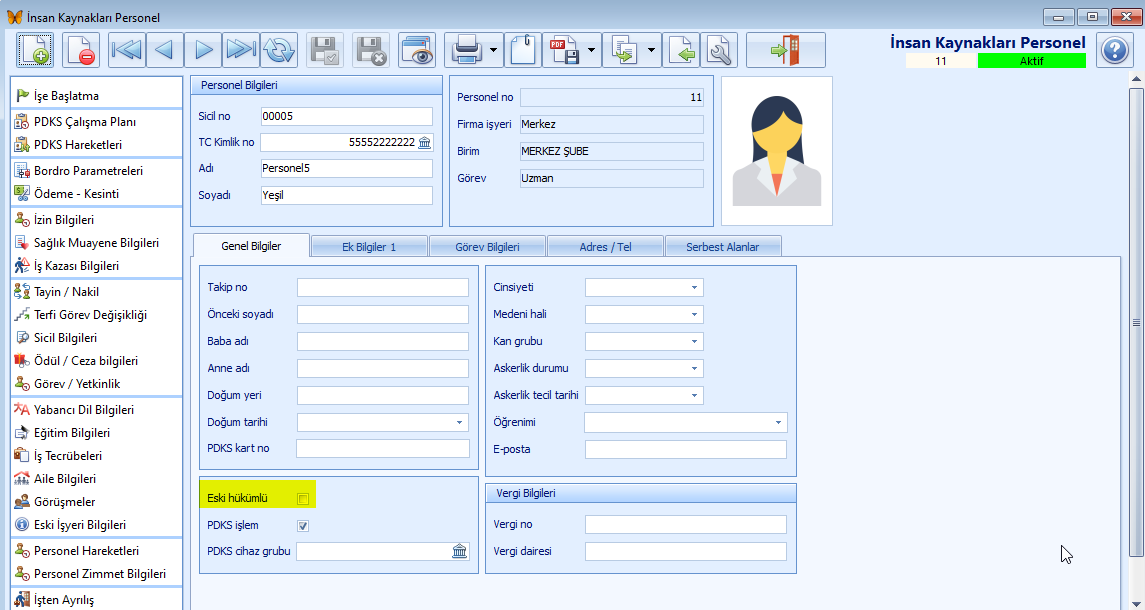Image resolution: width=1145 pixels, height=610 pixels.
Task: Click the refresh arrows icon in toolbar
Action: pyautogui.click(x=278, y=50)
